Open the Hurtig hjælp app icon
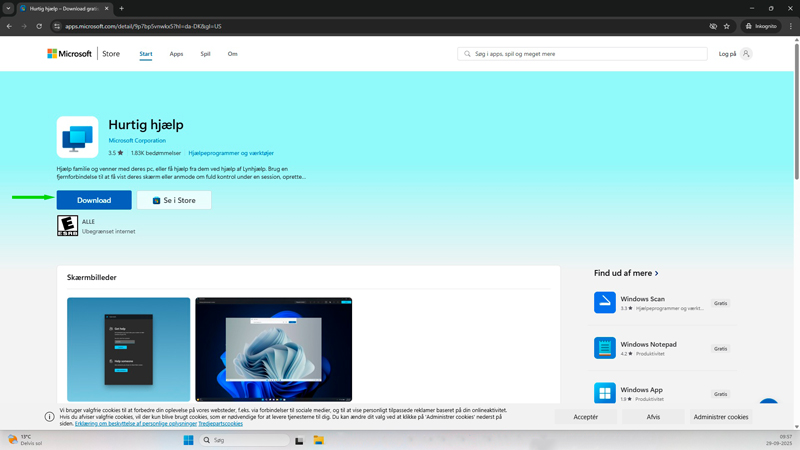The height and width of the screenshot is (450, 800). (78, 137)
